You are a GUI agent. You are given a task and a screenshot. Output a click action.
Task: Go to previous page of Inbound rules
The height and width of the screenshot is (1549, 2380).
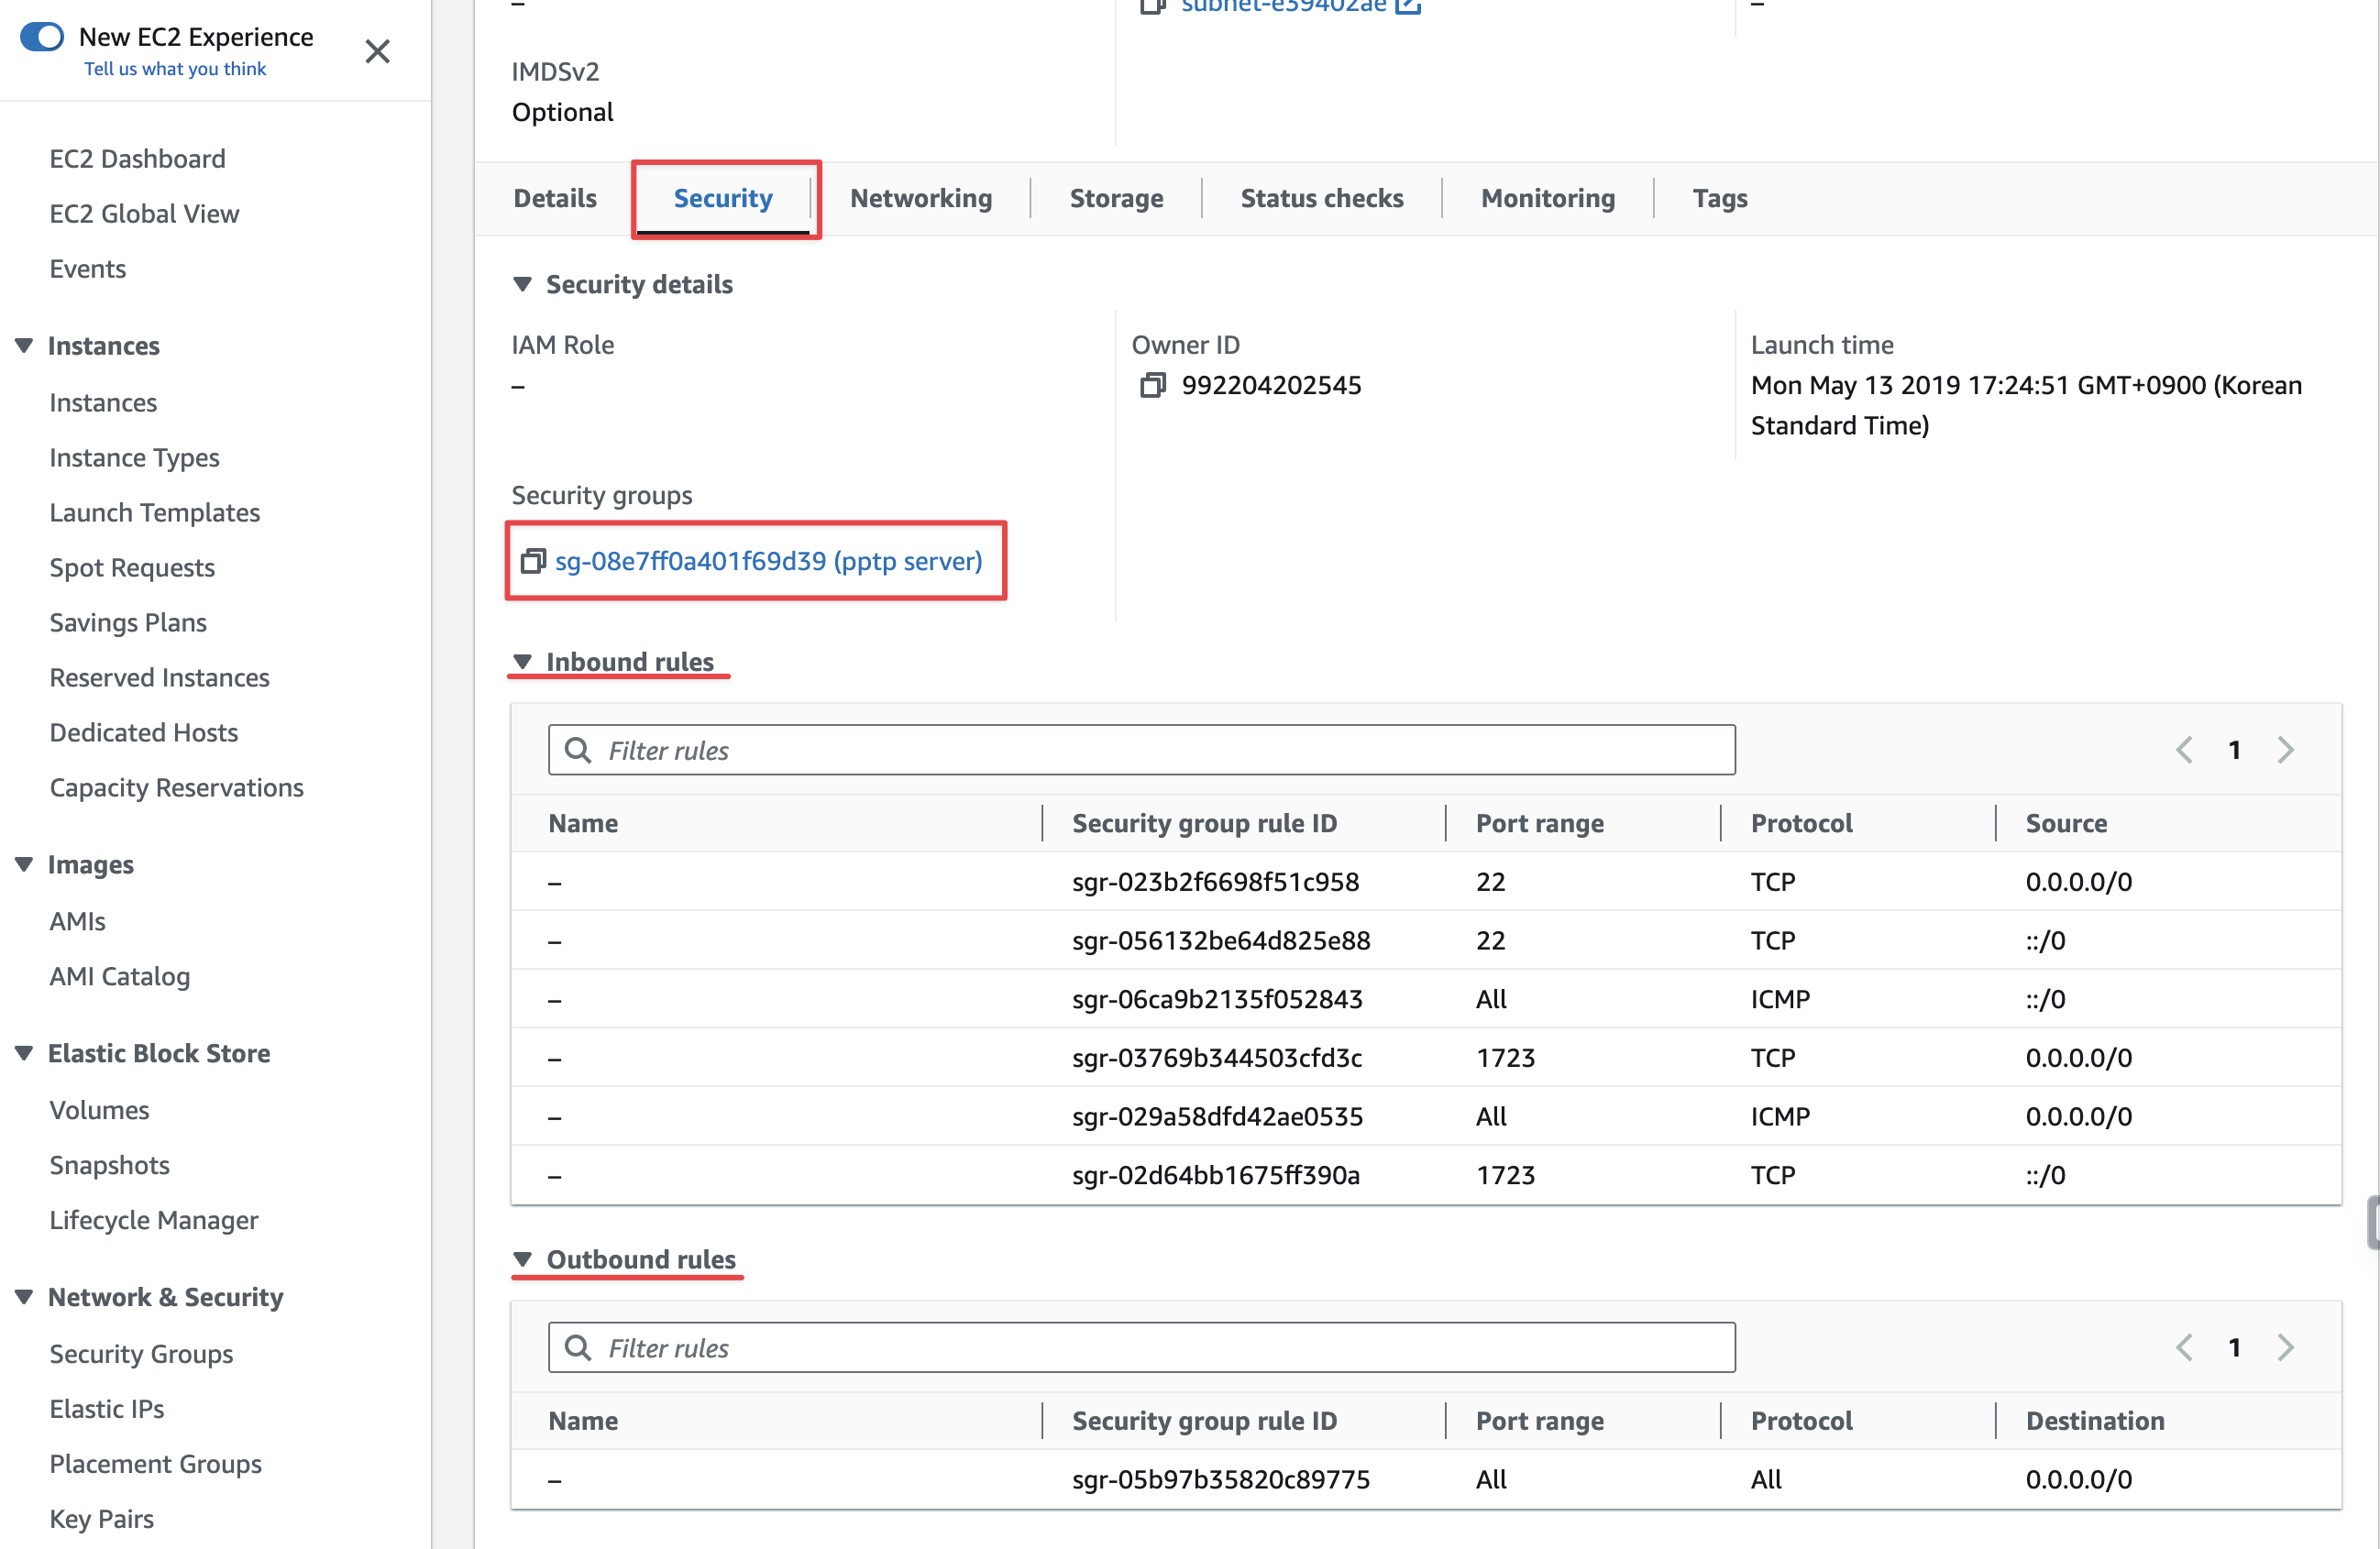pyautogui.click(x=2185, y=749)
